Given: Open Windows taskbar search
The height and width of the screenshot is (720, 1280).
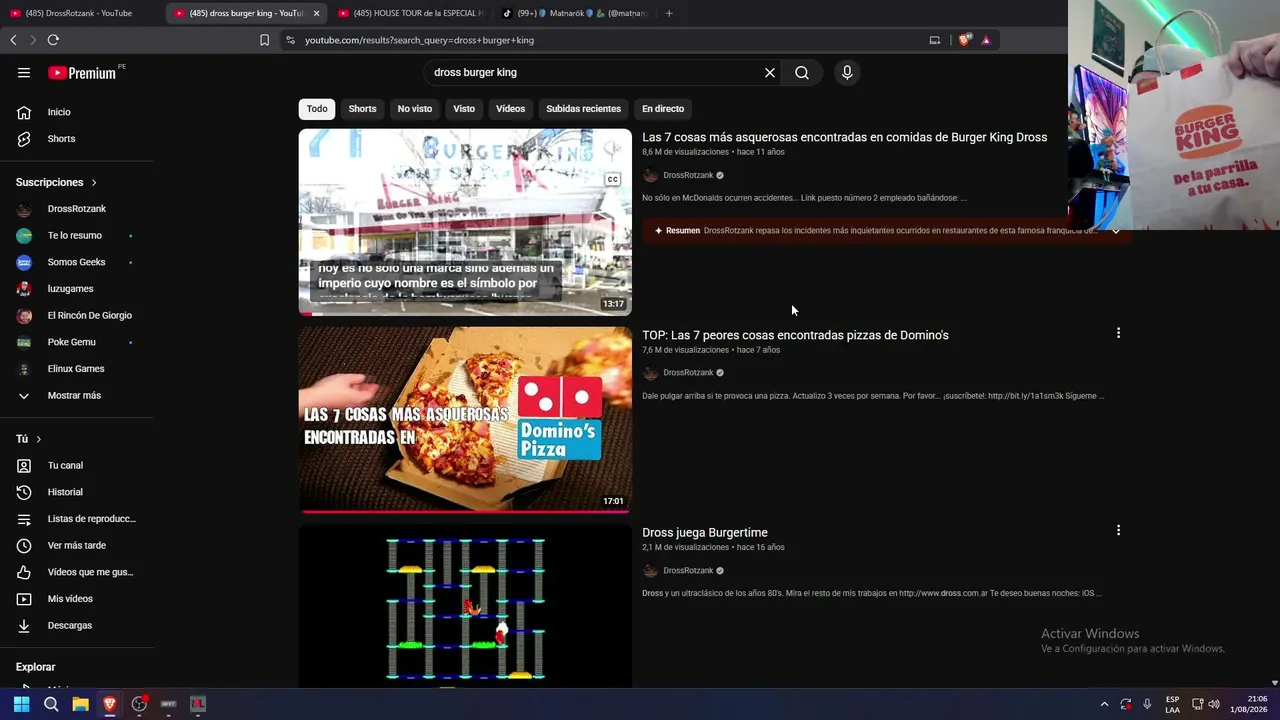Looking at the screenshot, I should [51, 704].
